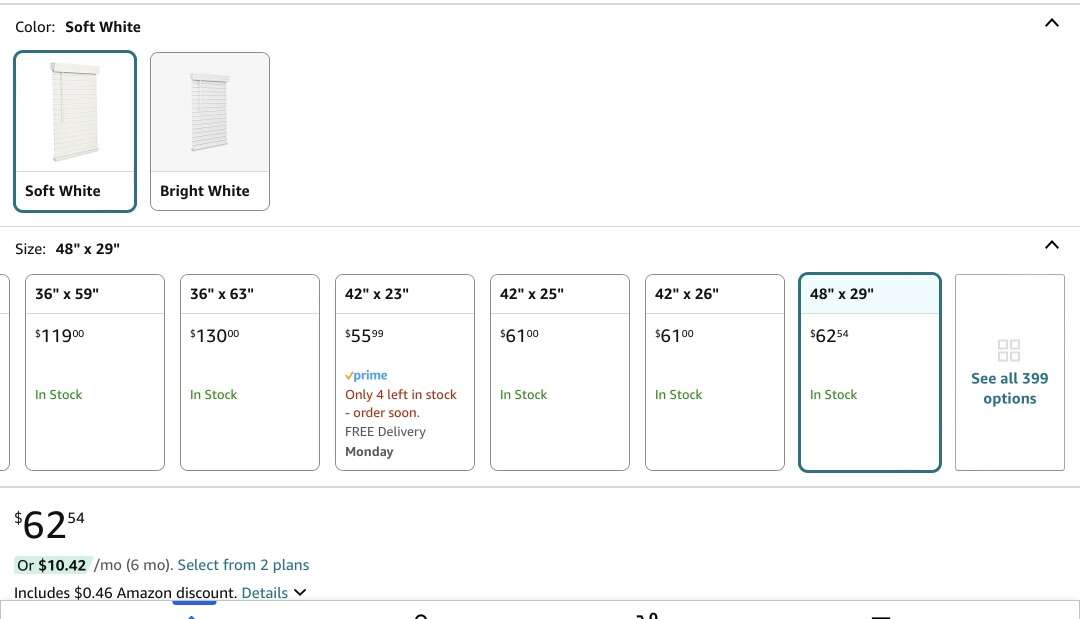
Task: Expand the Amazon discount Details chevron
Action: coord(300,592)
